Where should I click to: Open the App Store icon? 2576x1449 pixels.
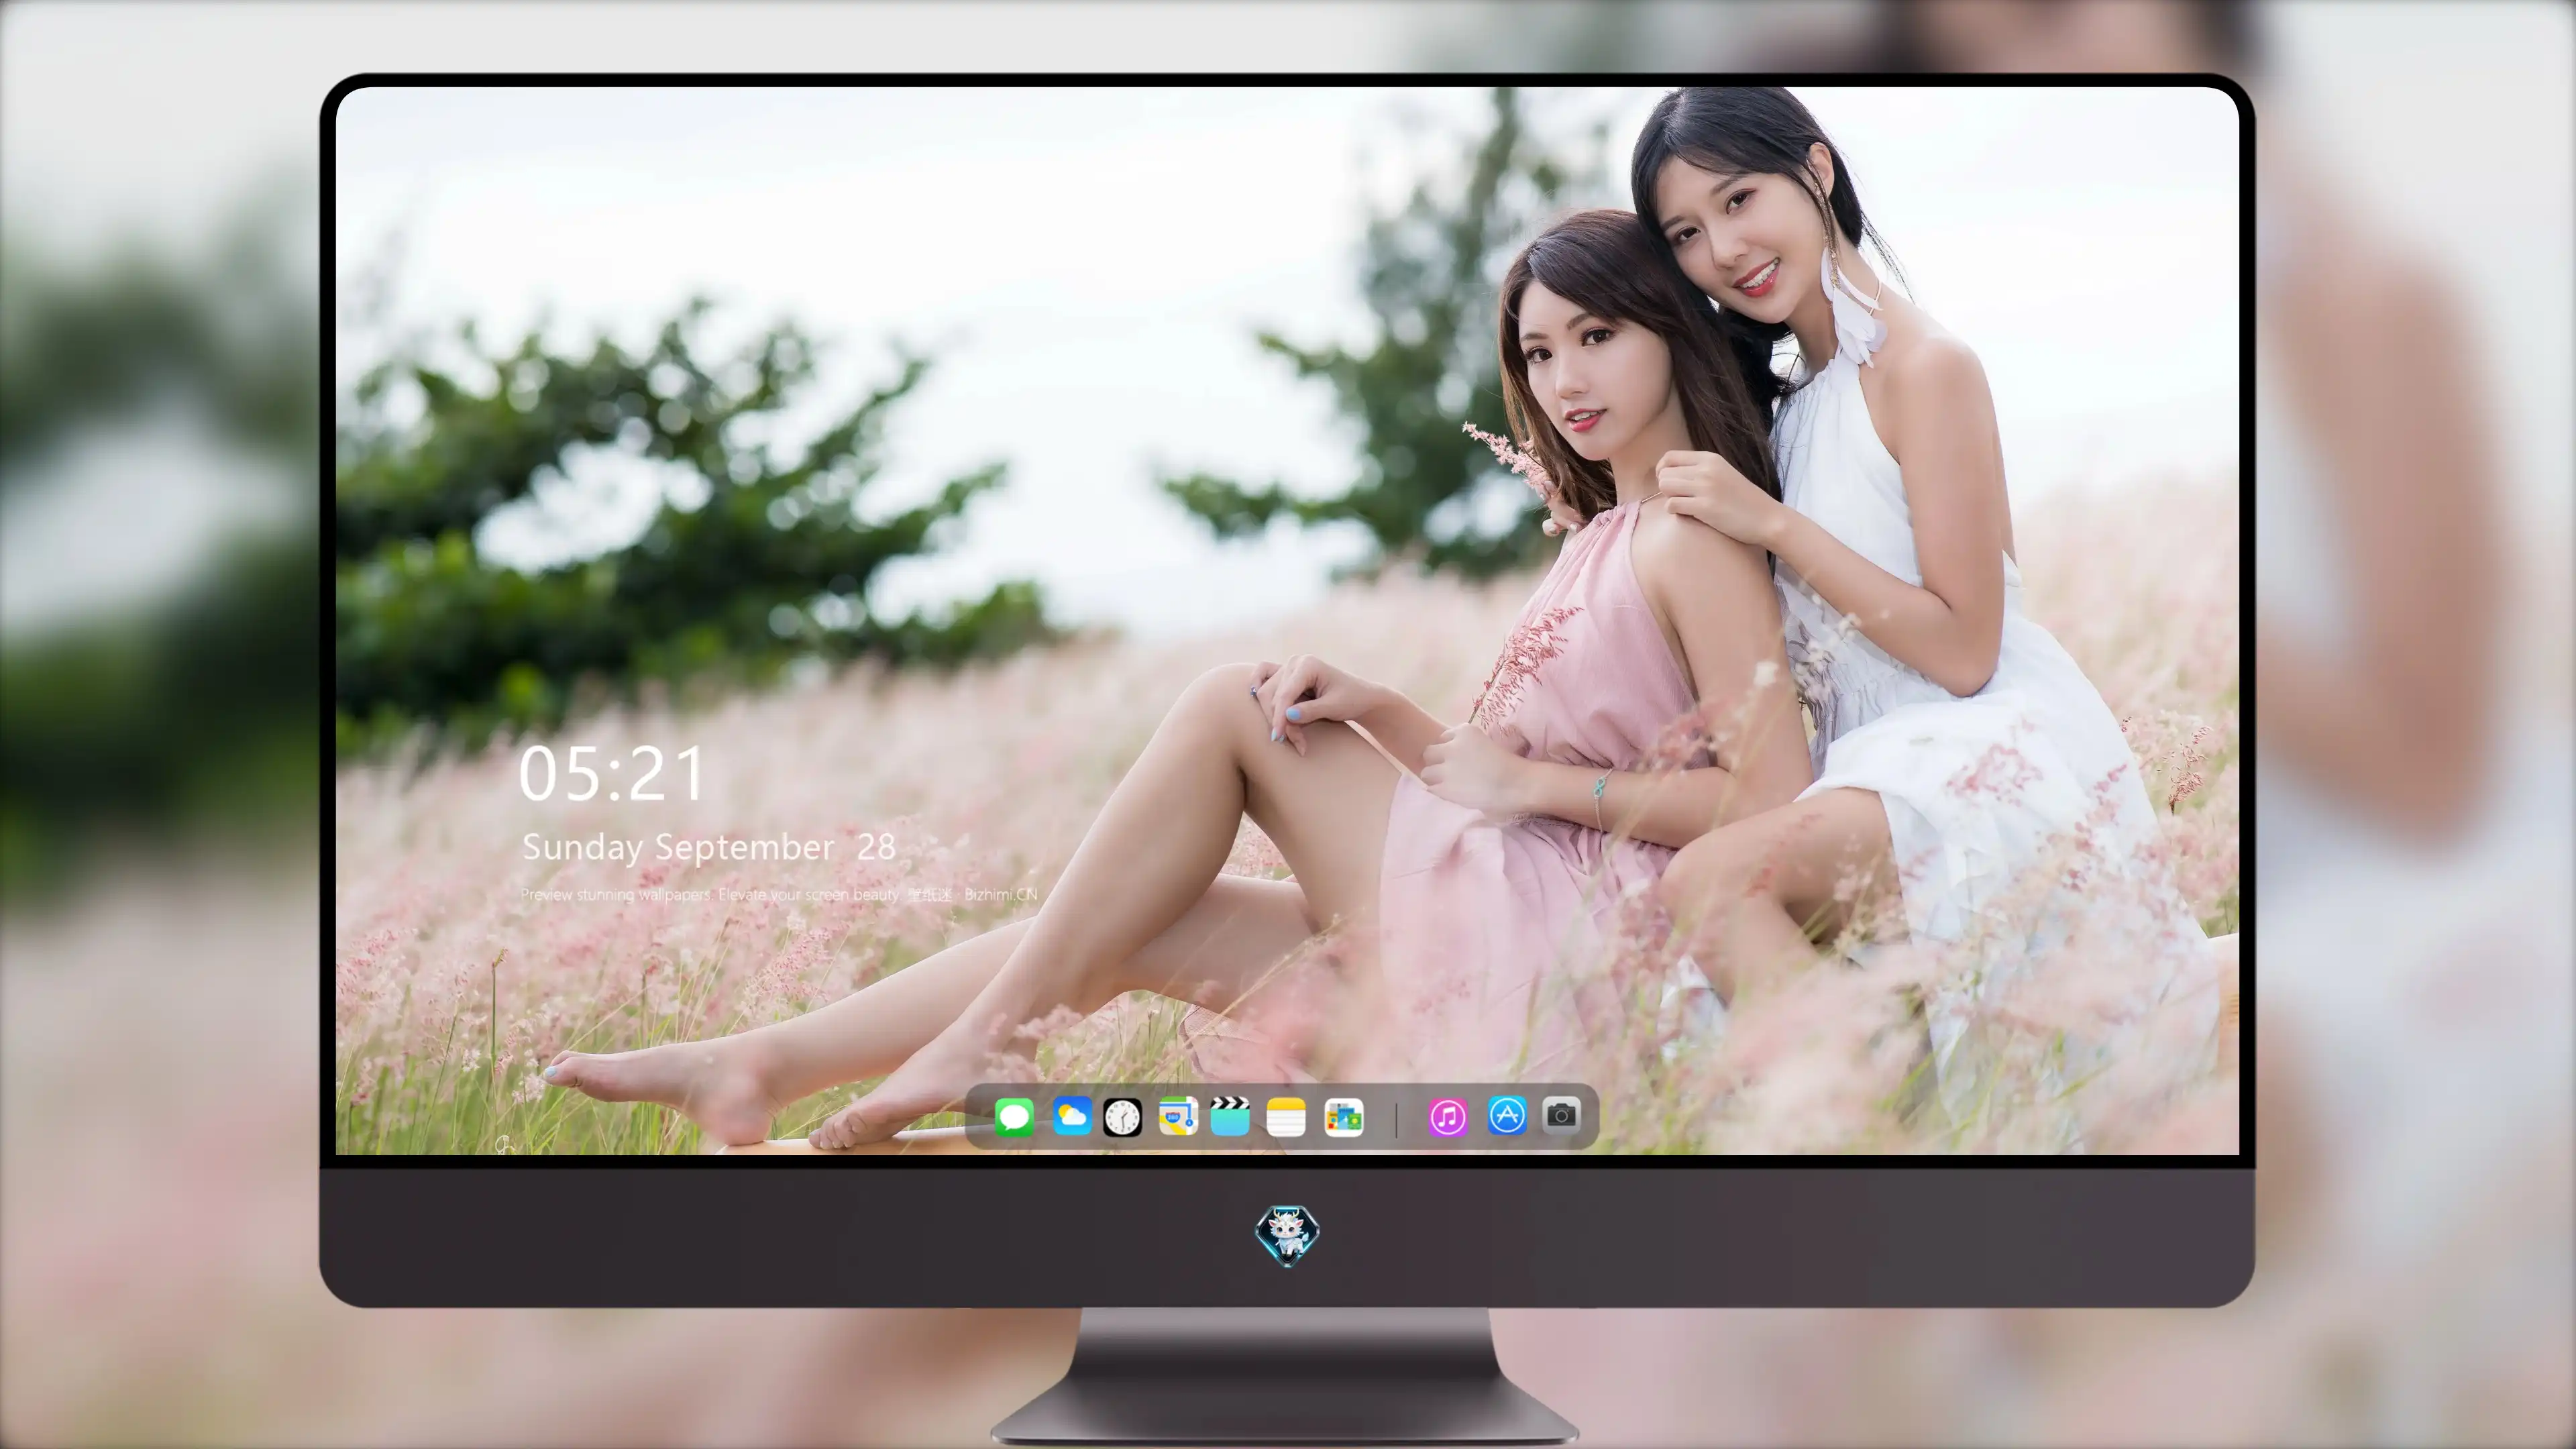point(1507,1116)
